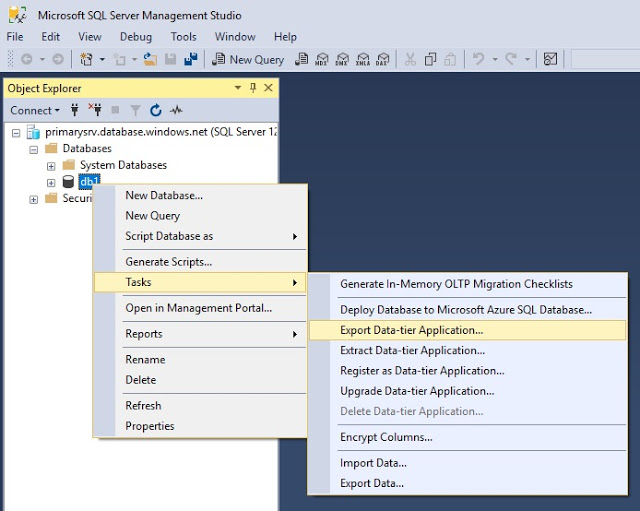640x511 pixels.
Task: Click the Save disk icon in toolbar
Action: (x=171, y=60)
